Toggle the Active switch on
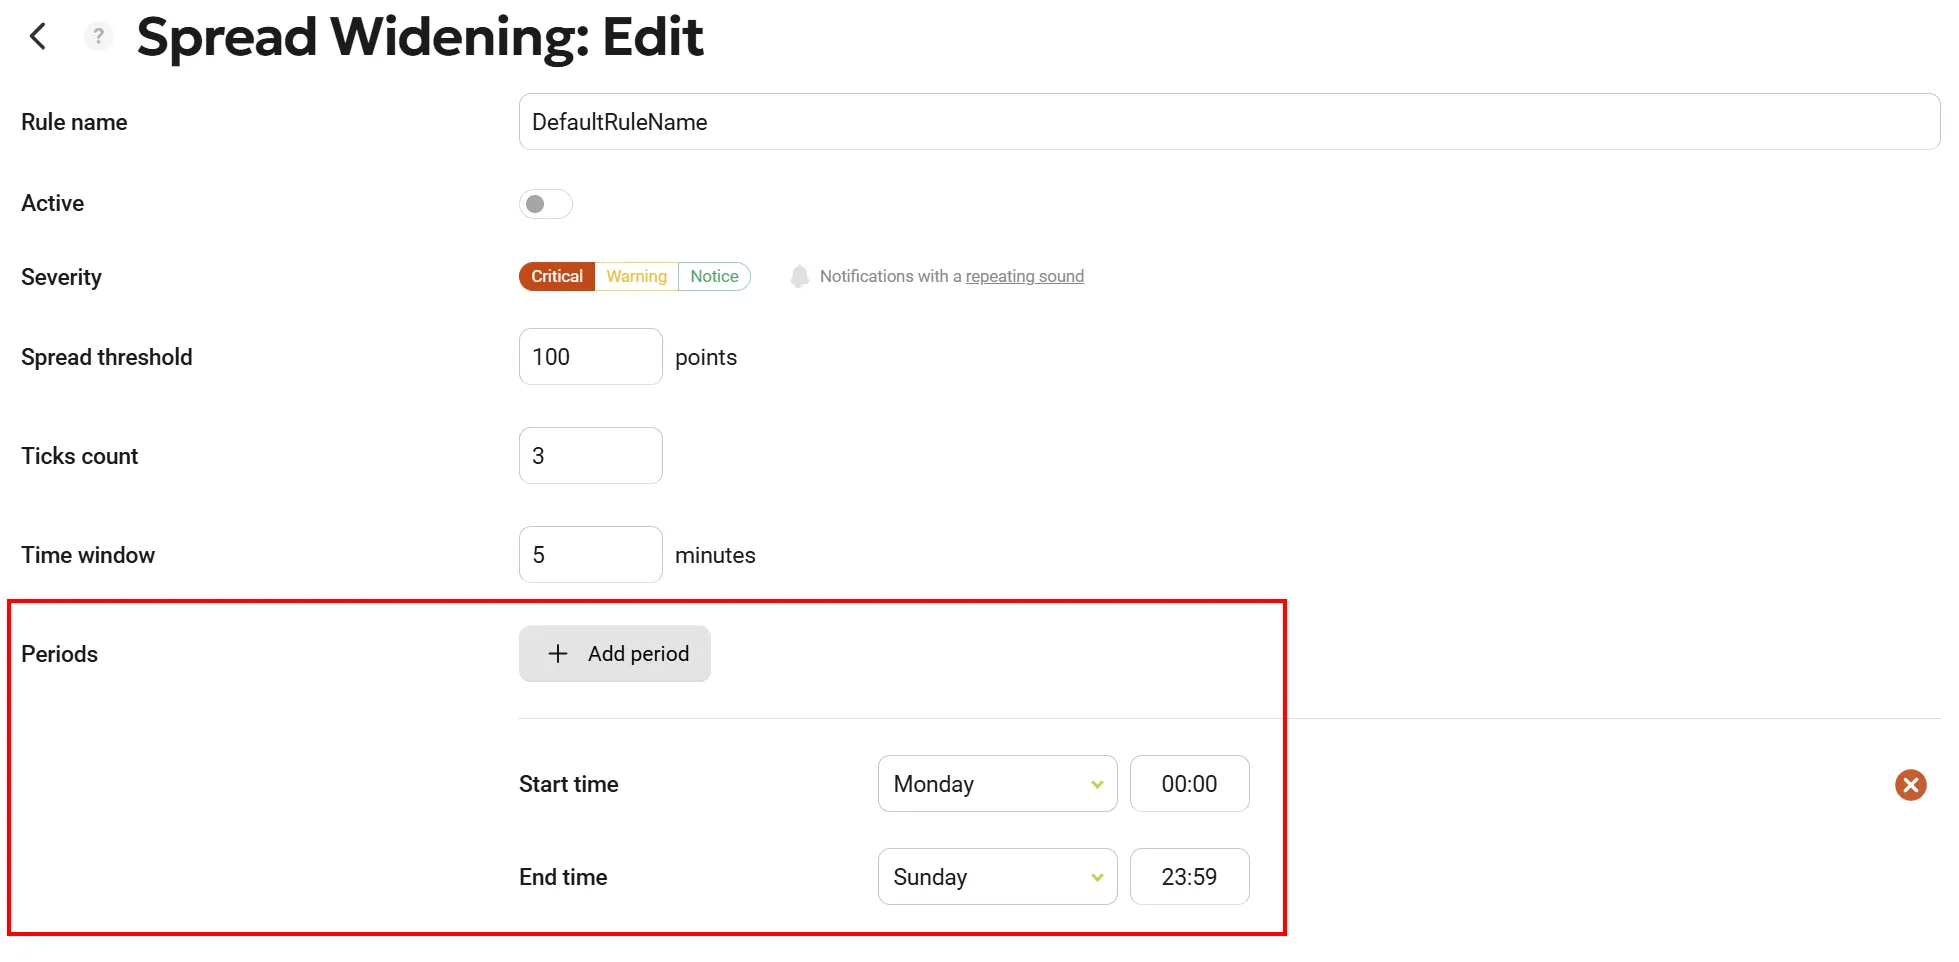 point(545,204)
